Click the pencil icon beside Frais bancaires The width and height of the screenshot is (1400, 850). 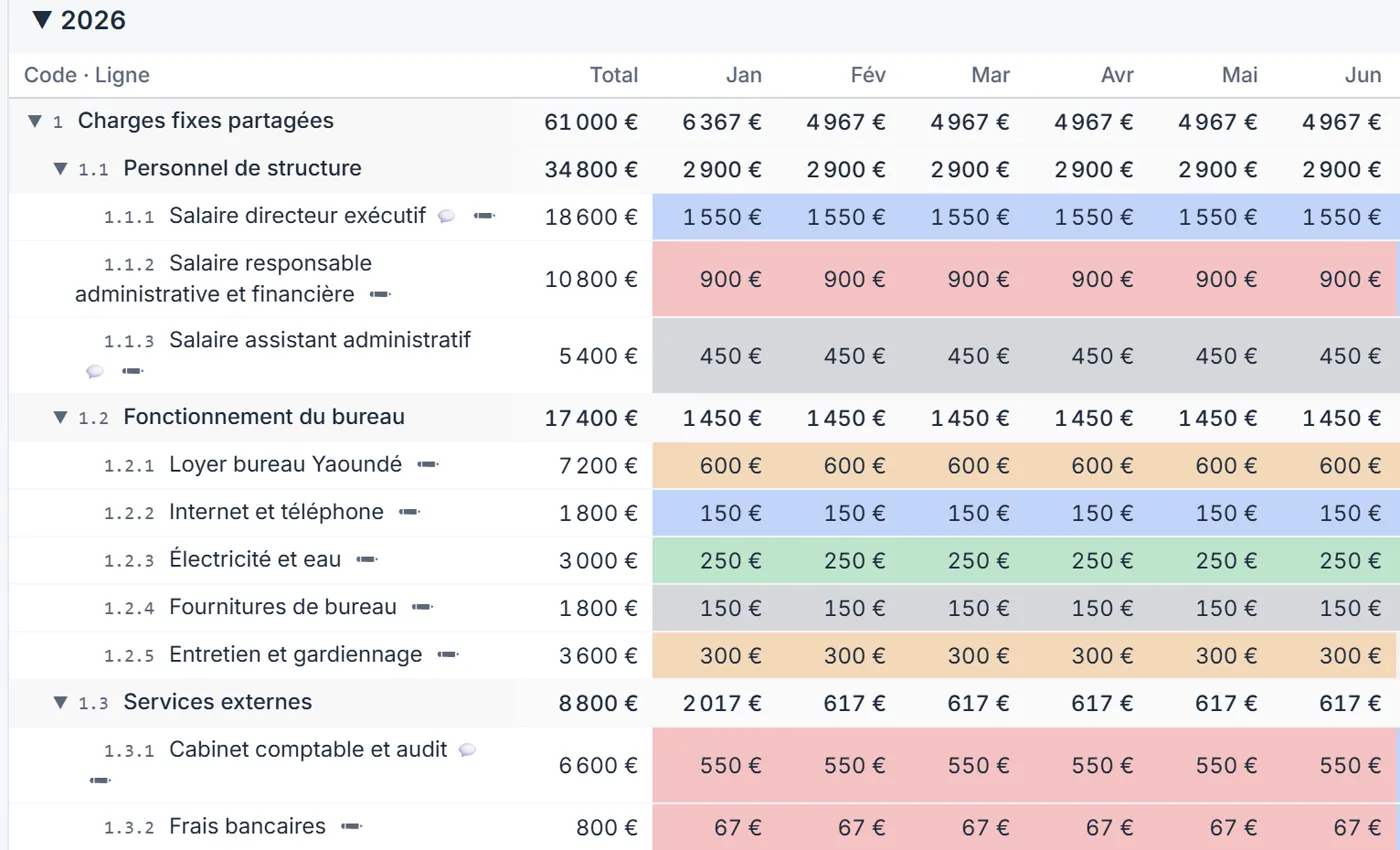(351, 827)
